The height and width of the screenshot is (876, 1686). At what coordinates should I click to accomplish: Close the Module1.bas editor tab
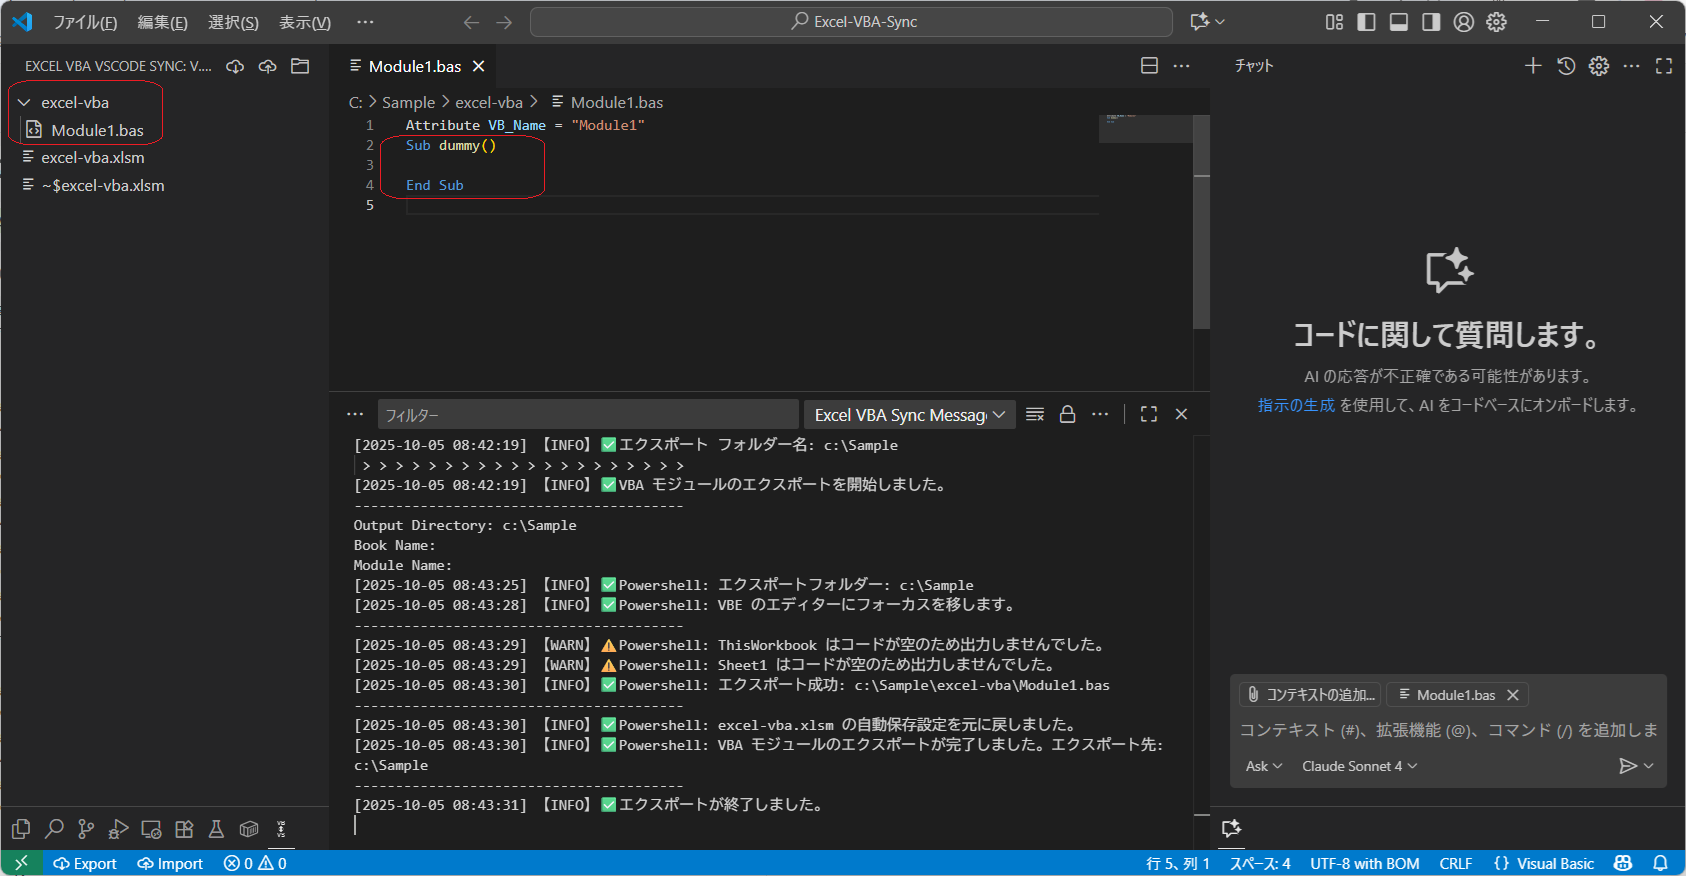click(x=479, y=66)
